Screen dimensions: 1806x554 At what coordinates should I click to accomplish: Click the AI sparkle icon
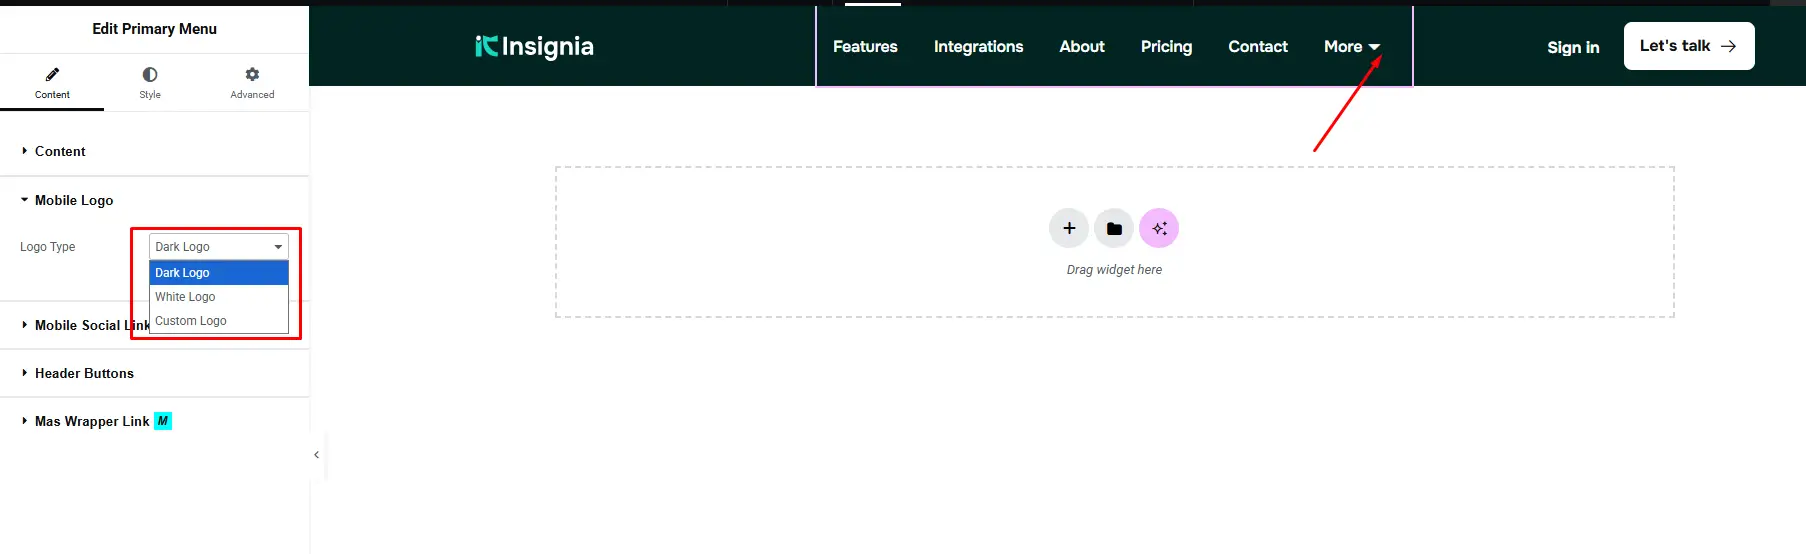[1159, 228]
